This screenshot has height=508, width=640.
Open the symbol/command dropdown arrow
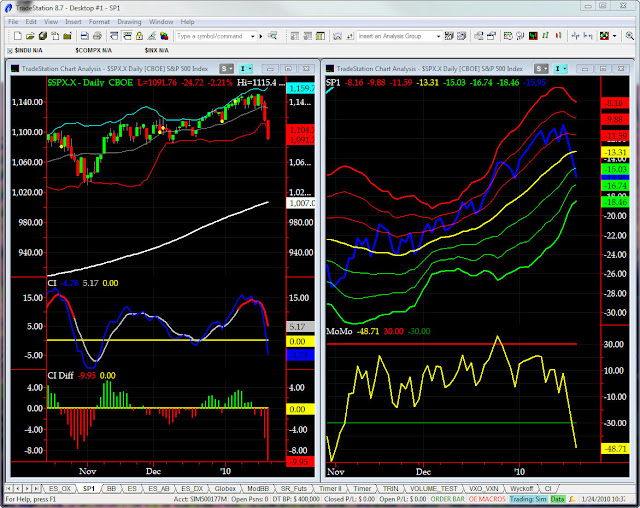tap(253, 36)
